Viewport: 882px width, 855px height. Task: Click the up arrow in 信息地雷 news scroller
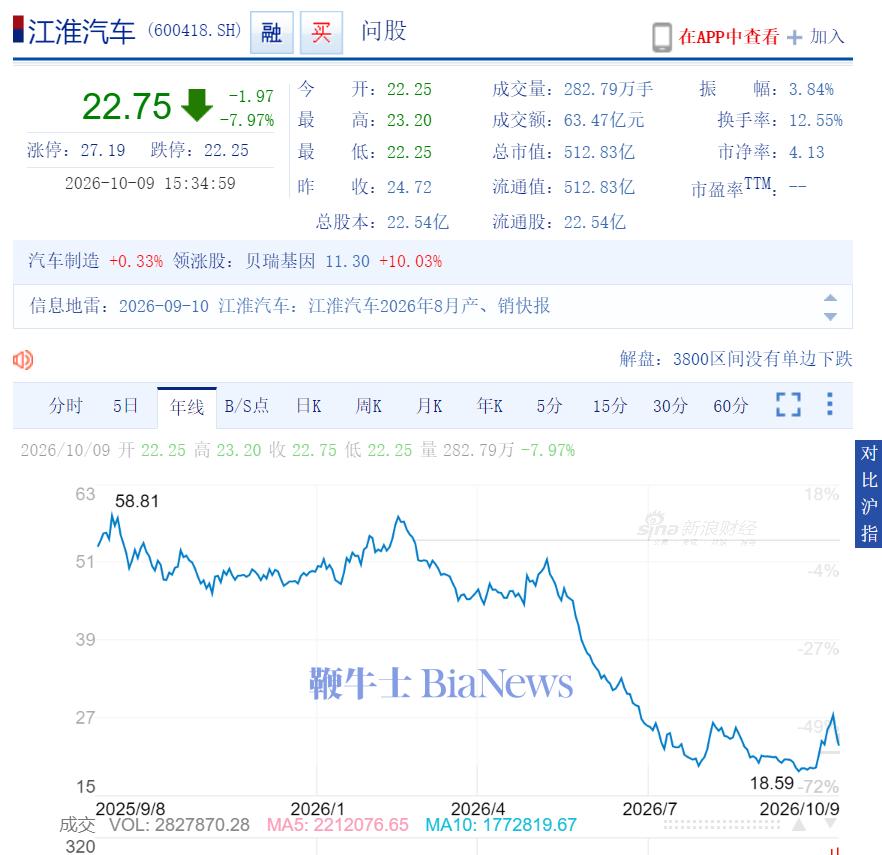click(830, 298)
